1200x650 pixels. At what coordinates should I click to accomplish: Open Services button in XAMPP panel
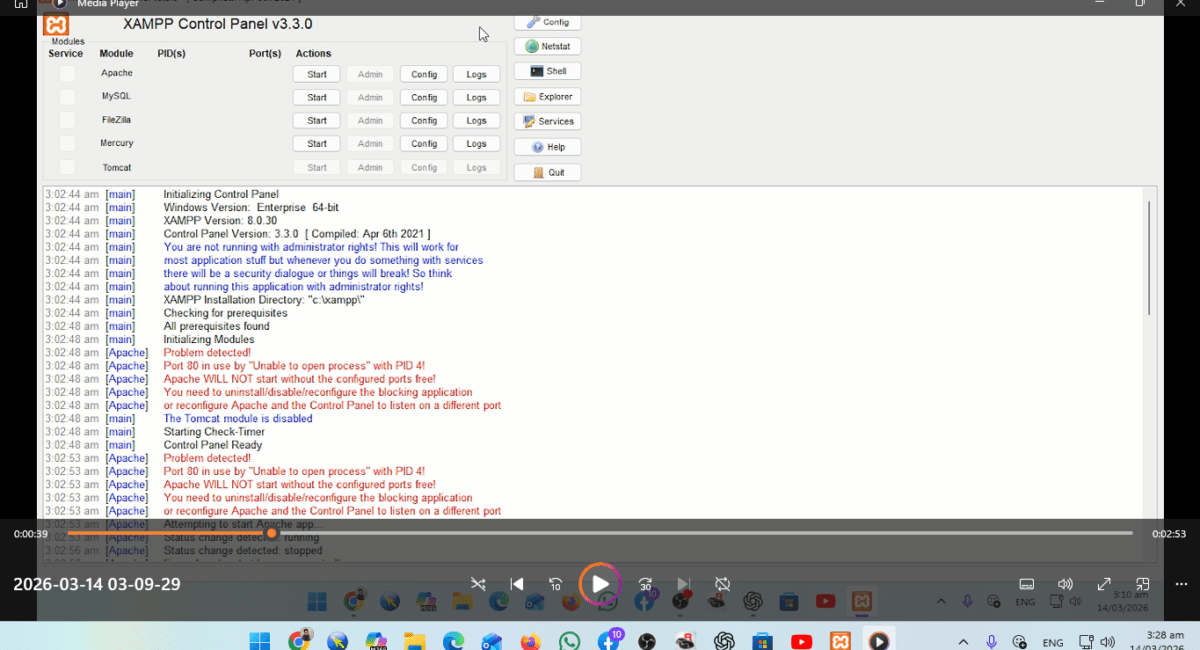(547, 121)
